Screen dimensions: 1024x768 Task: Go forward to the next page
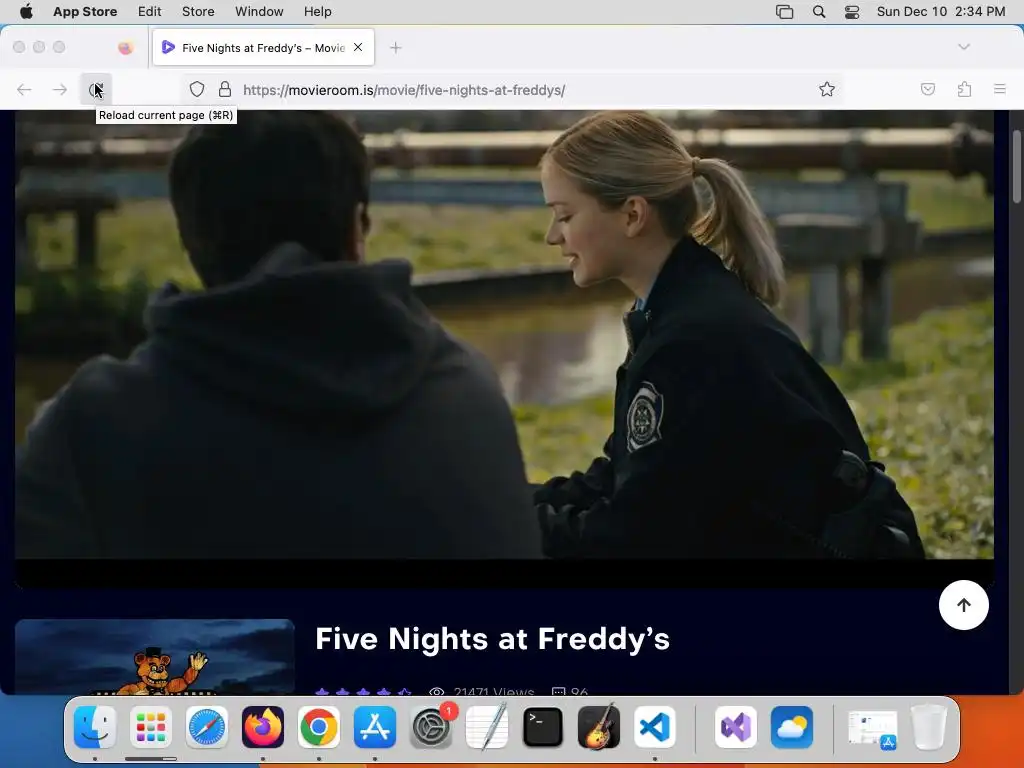pyautogui.click(x=59, y=89)
